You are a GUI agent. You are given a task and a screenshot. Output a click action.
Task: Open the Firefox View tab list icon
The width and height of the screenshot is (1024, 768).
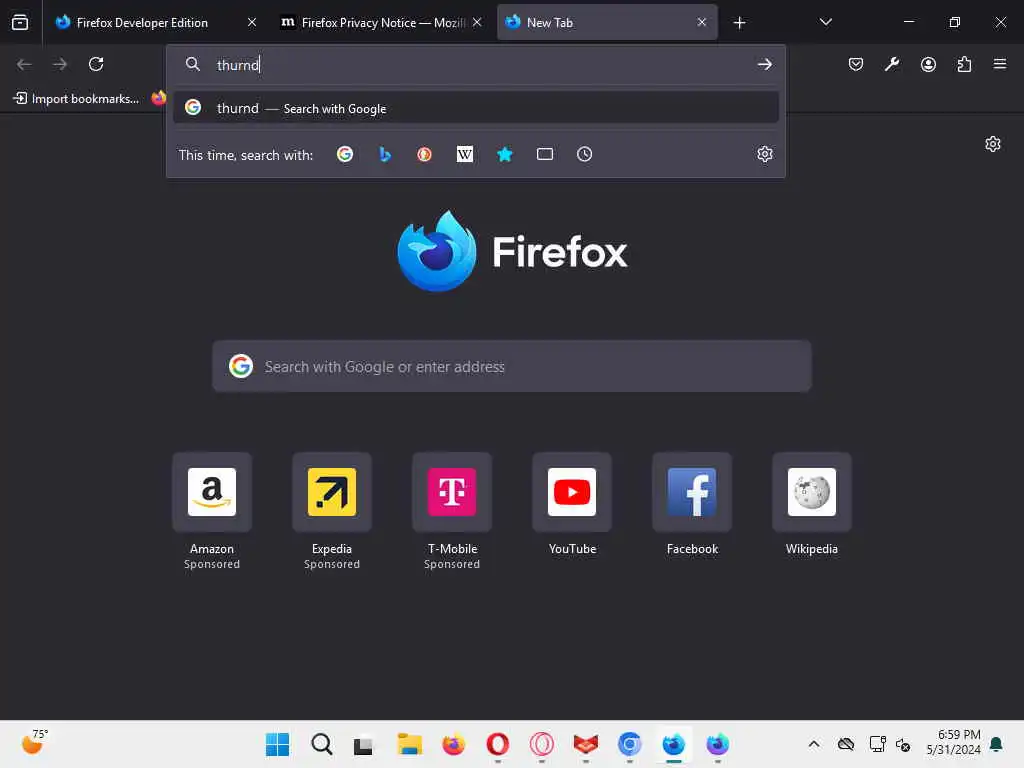pyautogui.click(x=20, y=22)
